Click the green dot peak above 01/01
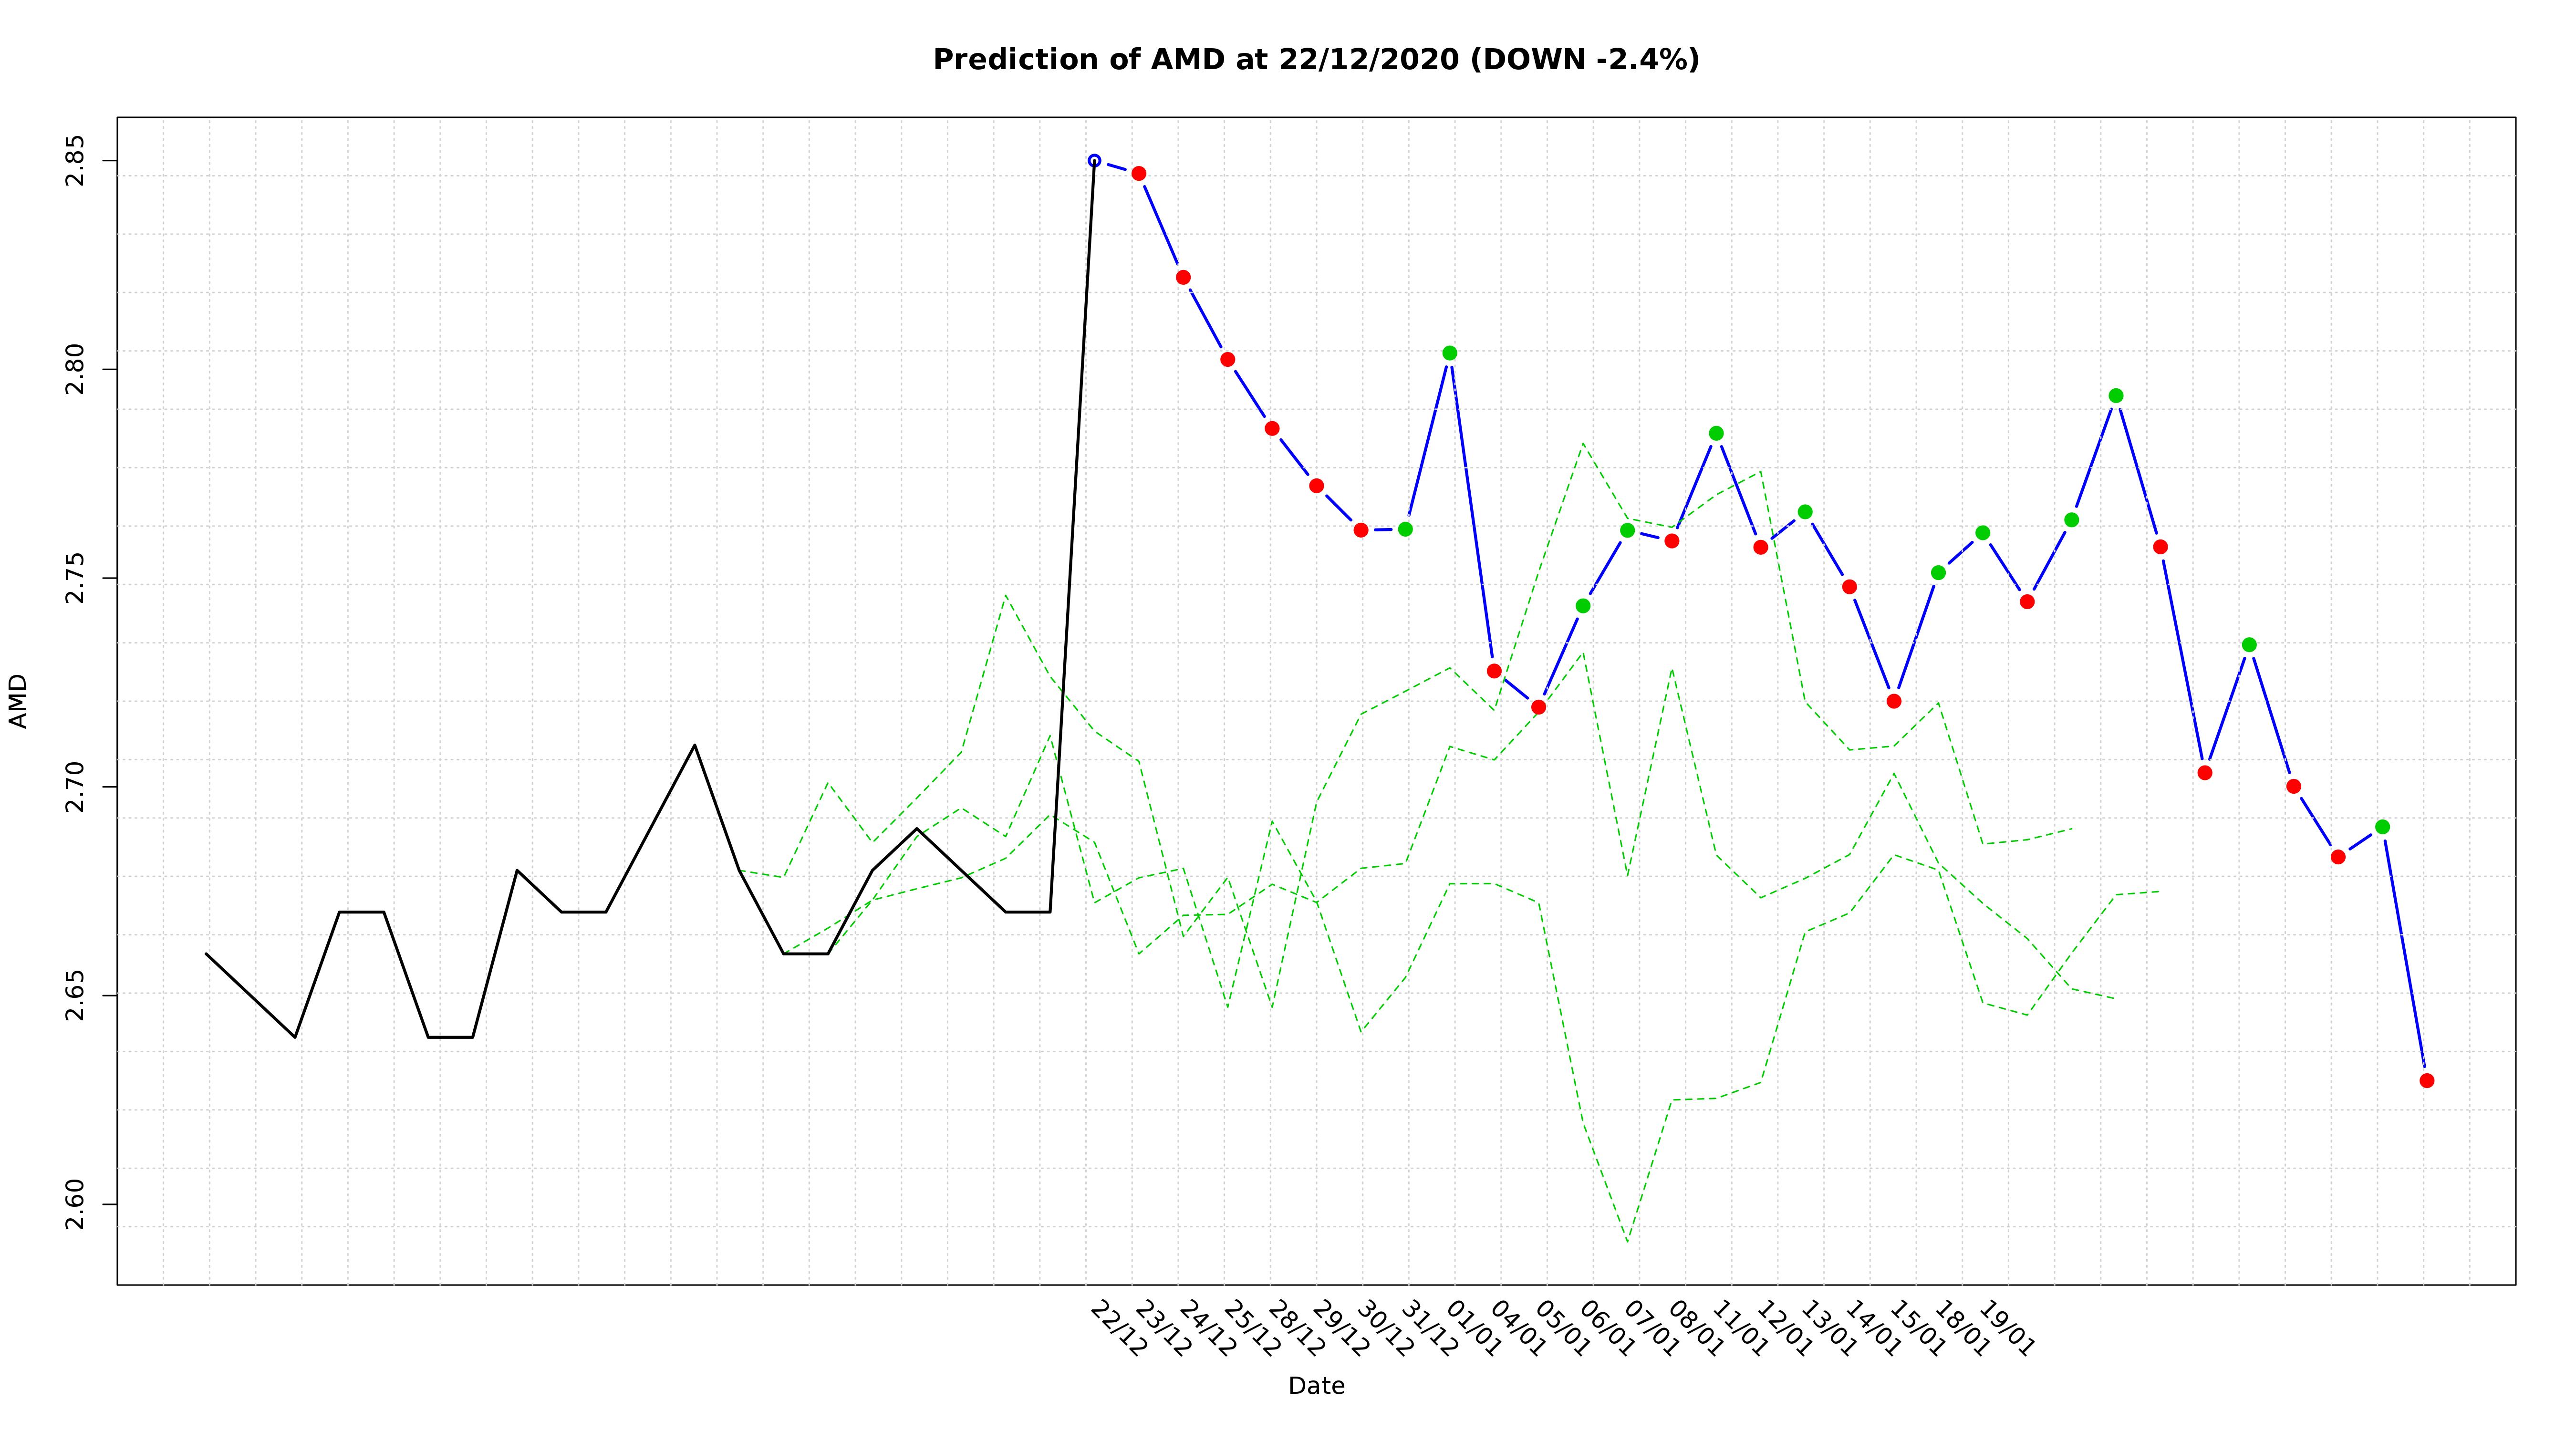2576x1431 pixels. [x=1449, y=353]
